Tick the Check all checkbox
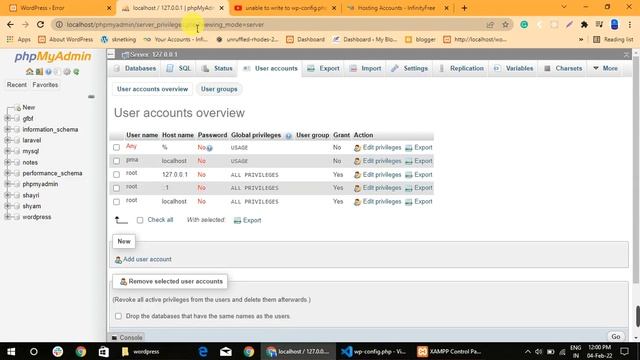This screenshot has height=360, width=640. click(x=140, y=220)
